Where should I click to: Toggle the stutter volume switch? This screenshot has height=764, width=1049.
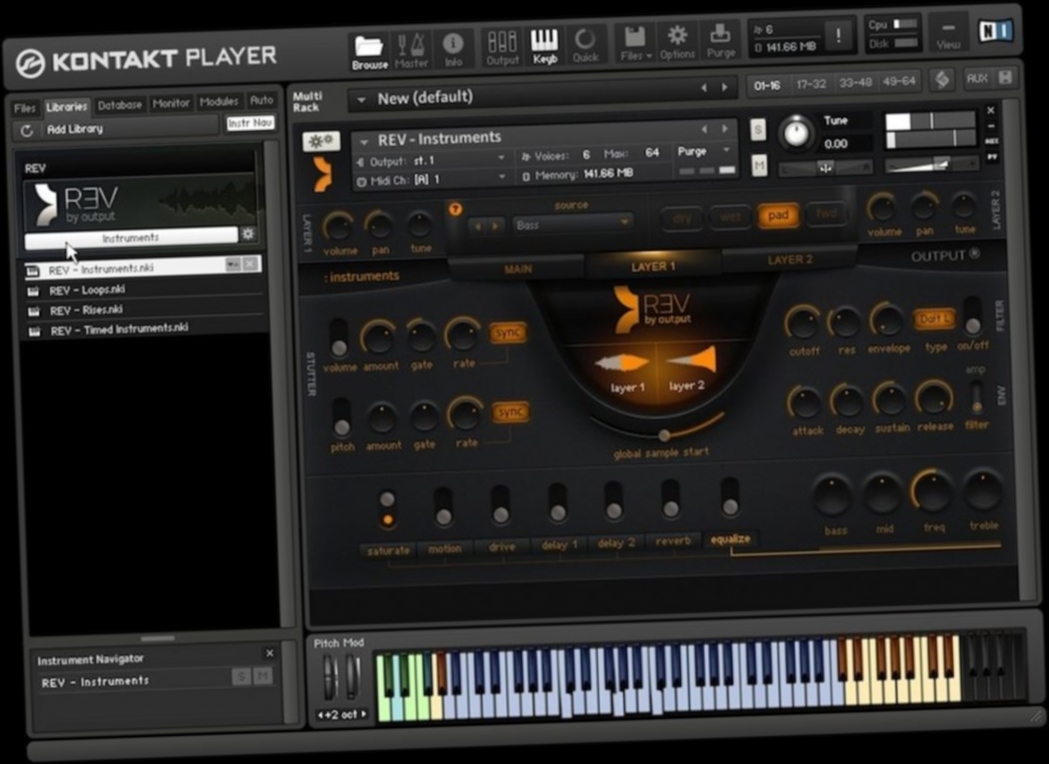(x=339, y=339)
